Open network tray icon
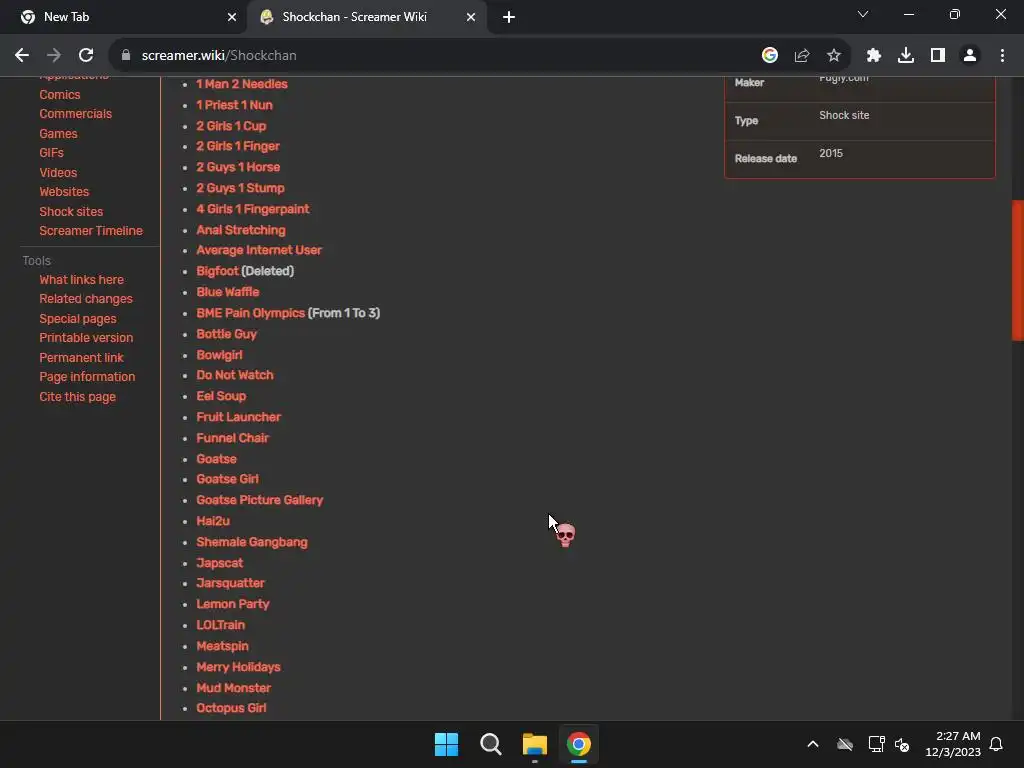Screen dimensions: 1024x768 pyautogui.click(x=876, y=744)
